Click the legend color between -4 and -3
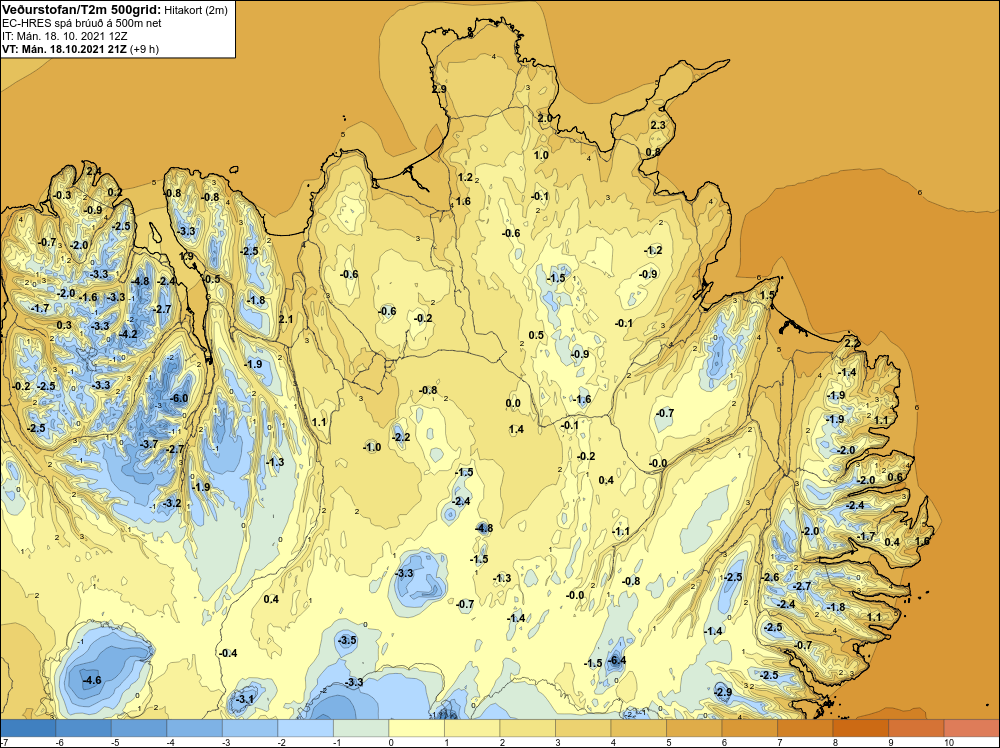This screenshot has height=748, width=1000. [195, 728]
